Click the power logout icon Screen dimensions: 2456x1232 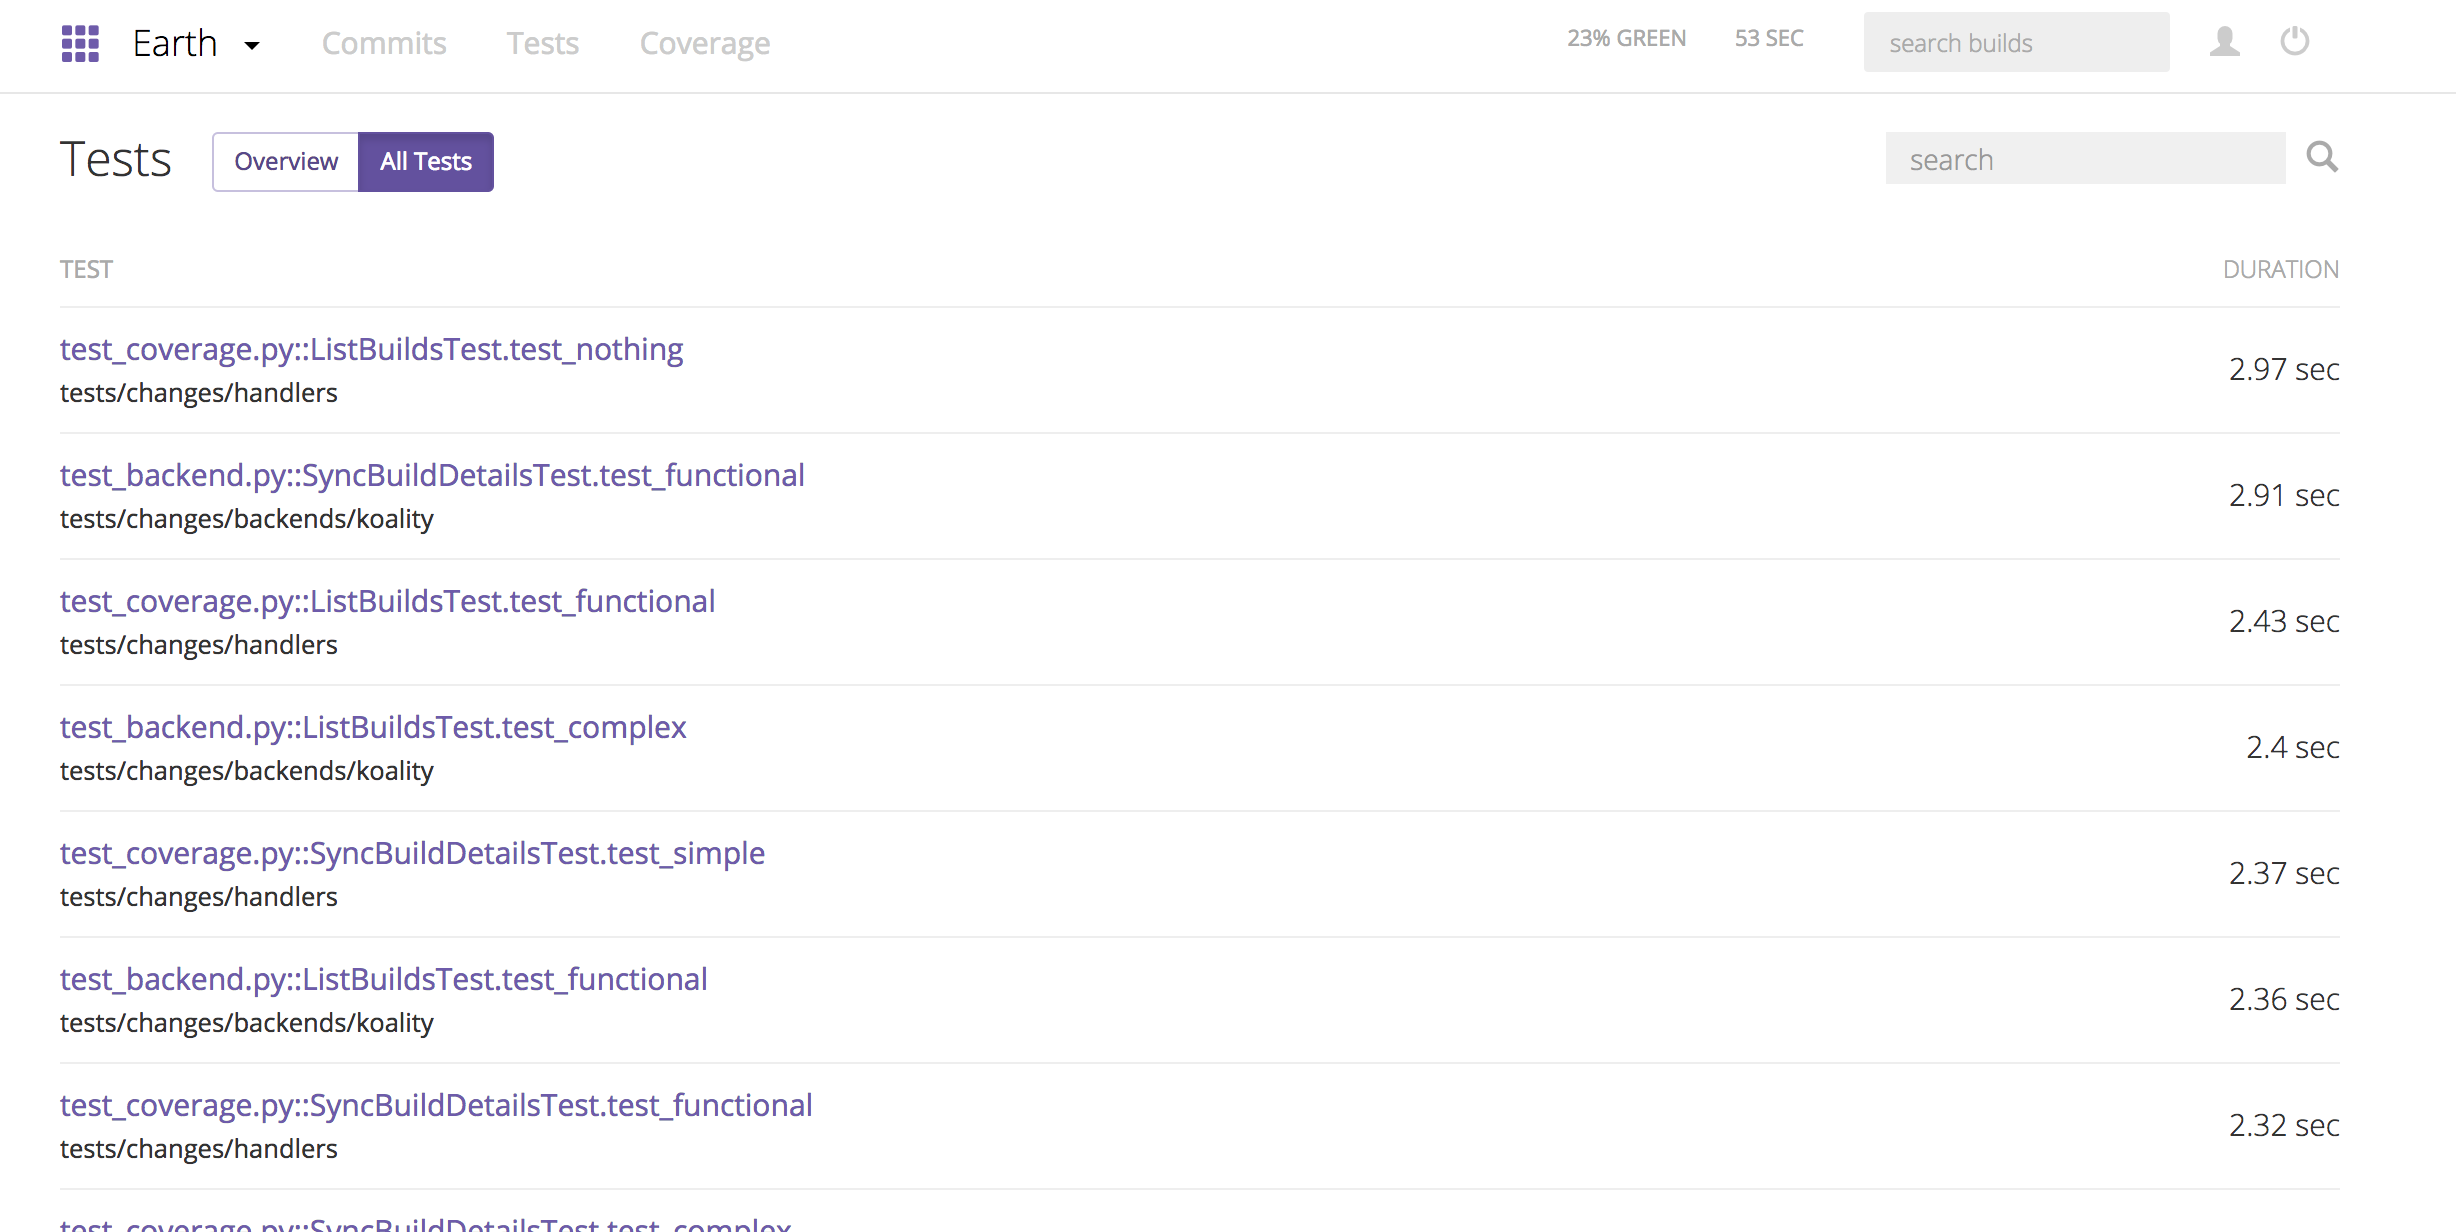[2294, 42]
